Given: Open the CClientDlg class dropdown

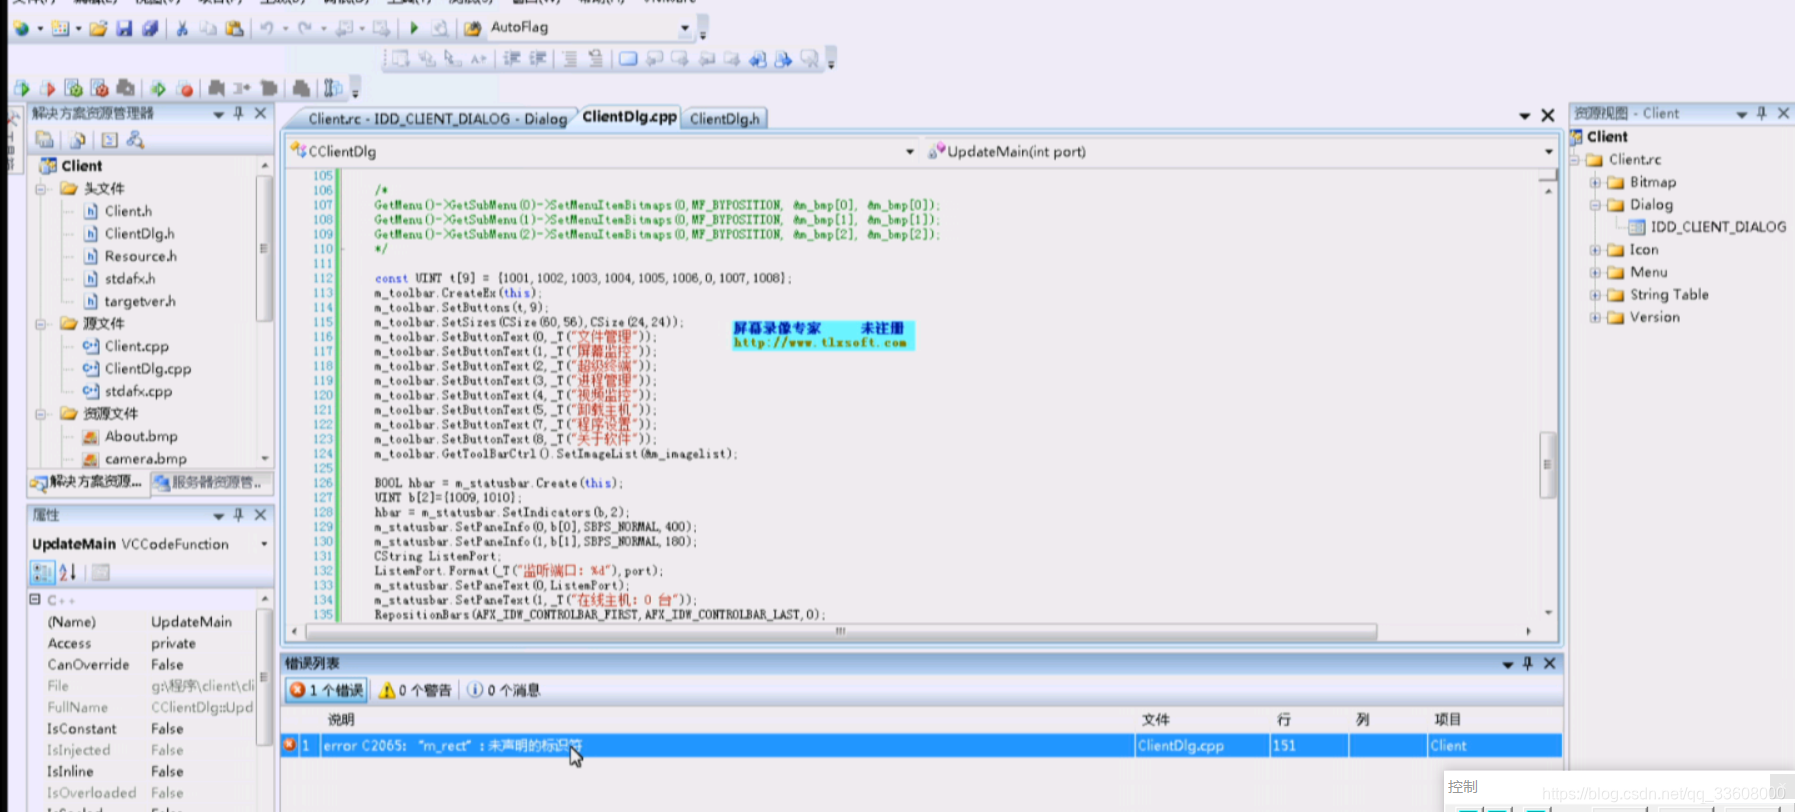Looking at the screenshot, I should 909,152.
